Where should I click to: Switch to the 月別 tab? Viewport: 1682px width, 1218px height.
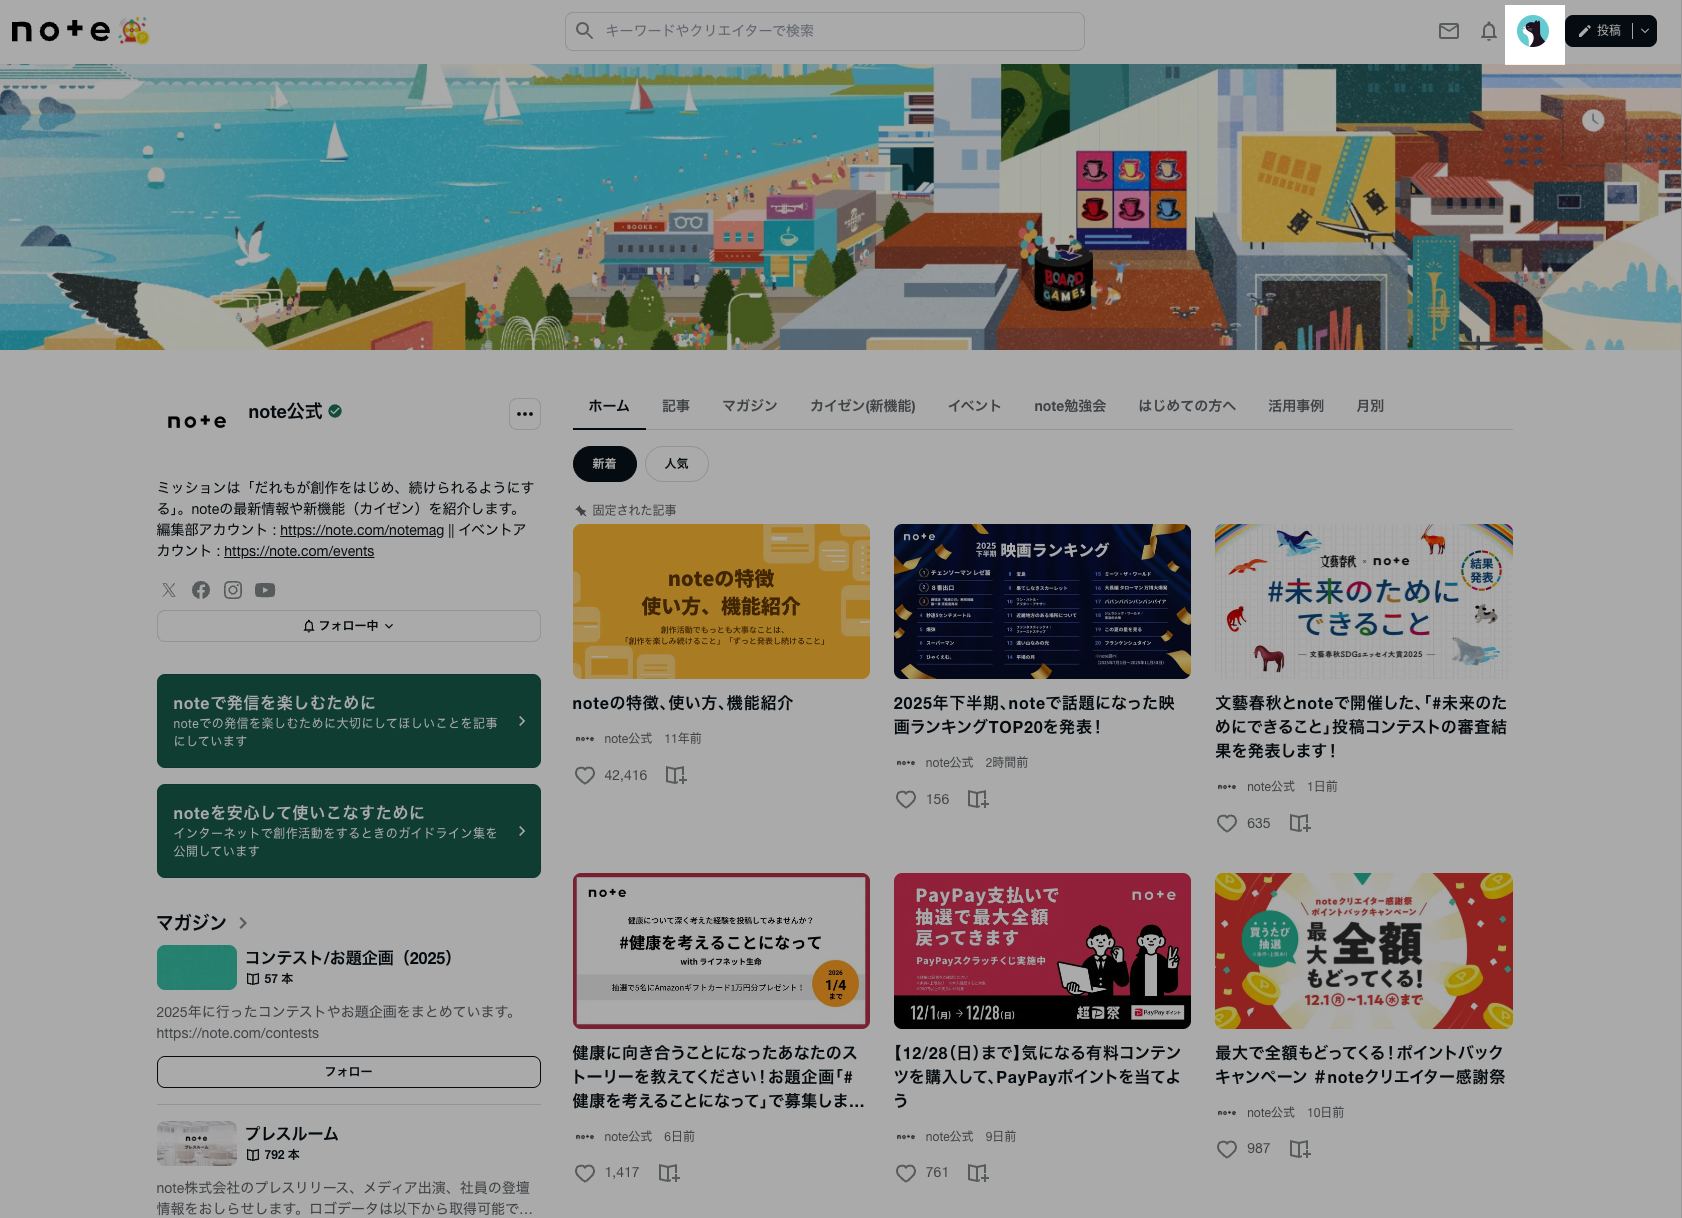point(1370,406)
